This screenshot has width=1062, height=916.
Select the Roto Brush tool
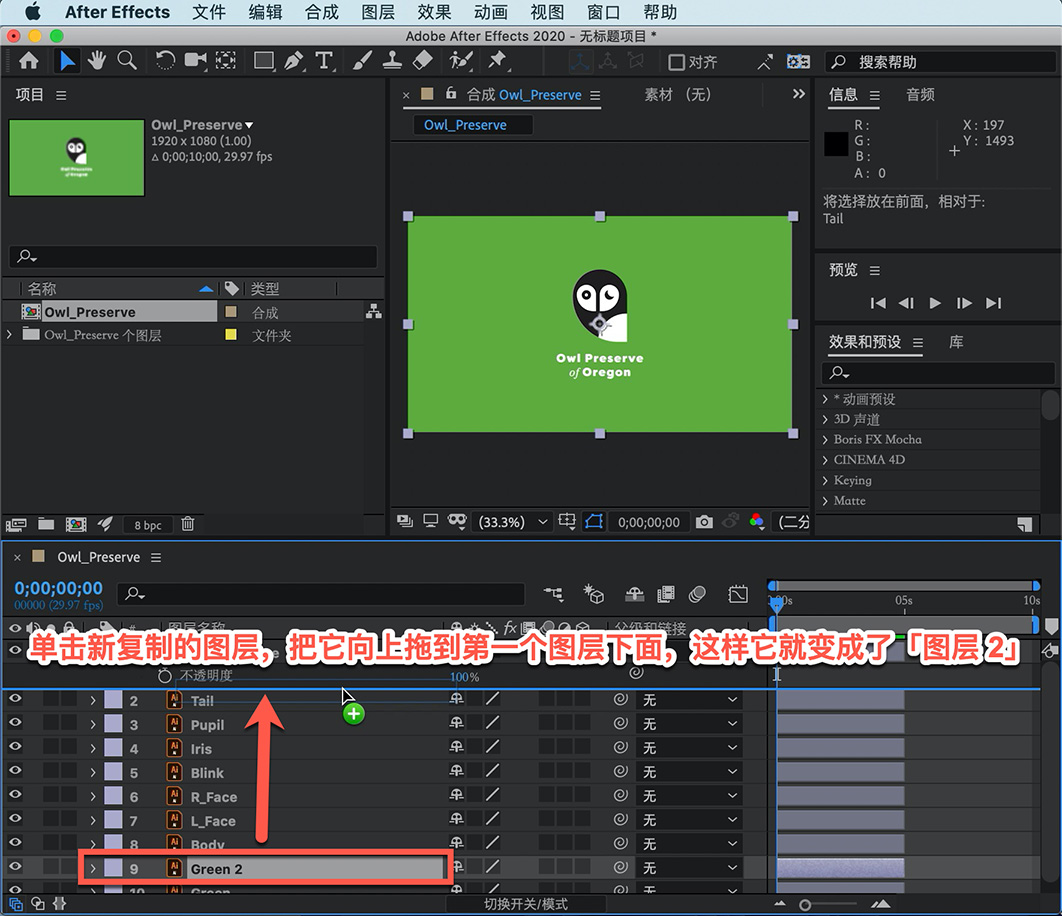pyautogui.click(x=461, y=61)
